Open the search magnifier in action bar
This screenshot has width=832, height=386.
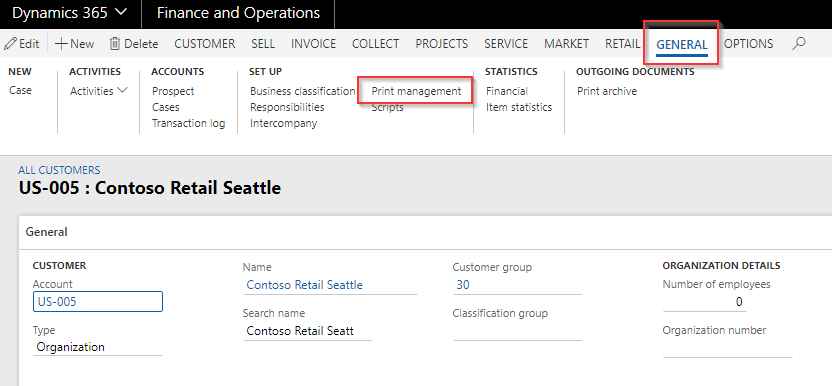click(x=799, y=44)
